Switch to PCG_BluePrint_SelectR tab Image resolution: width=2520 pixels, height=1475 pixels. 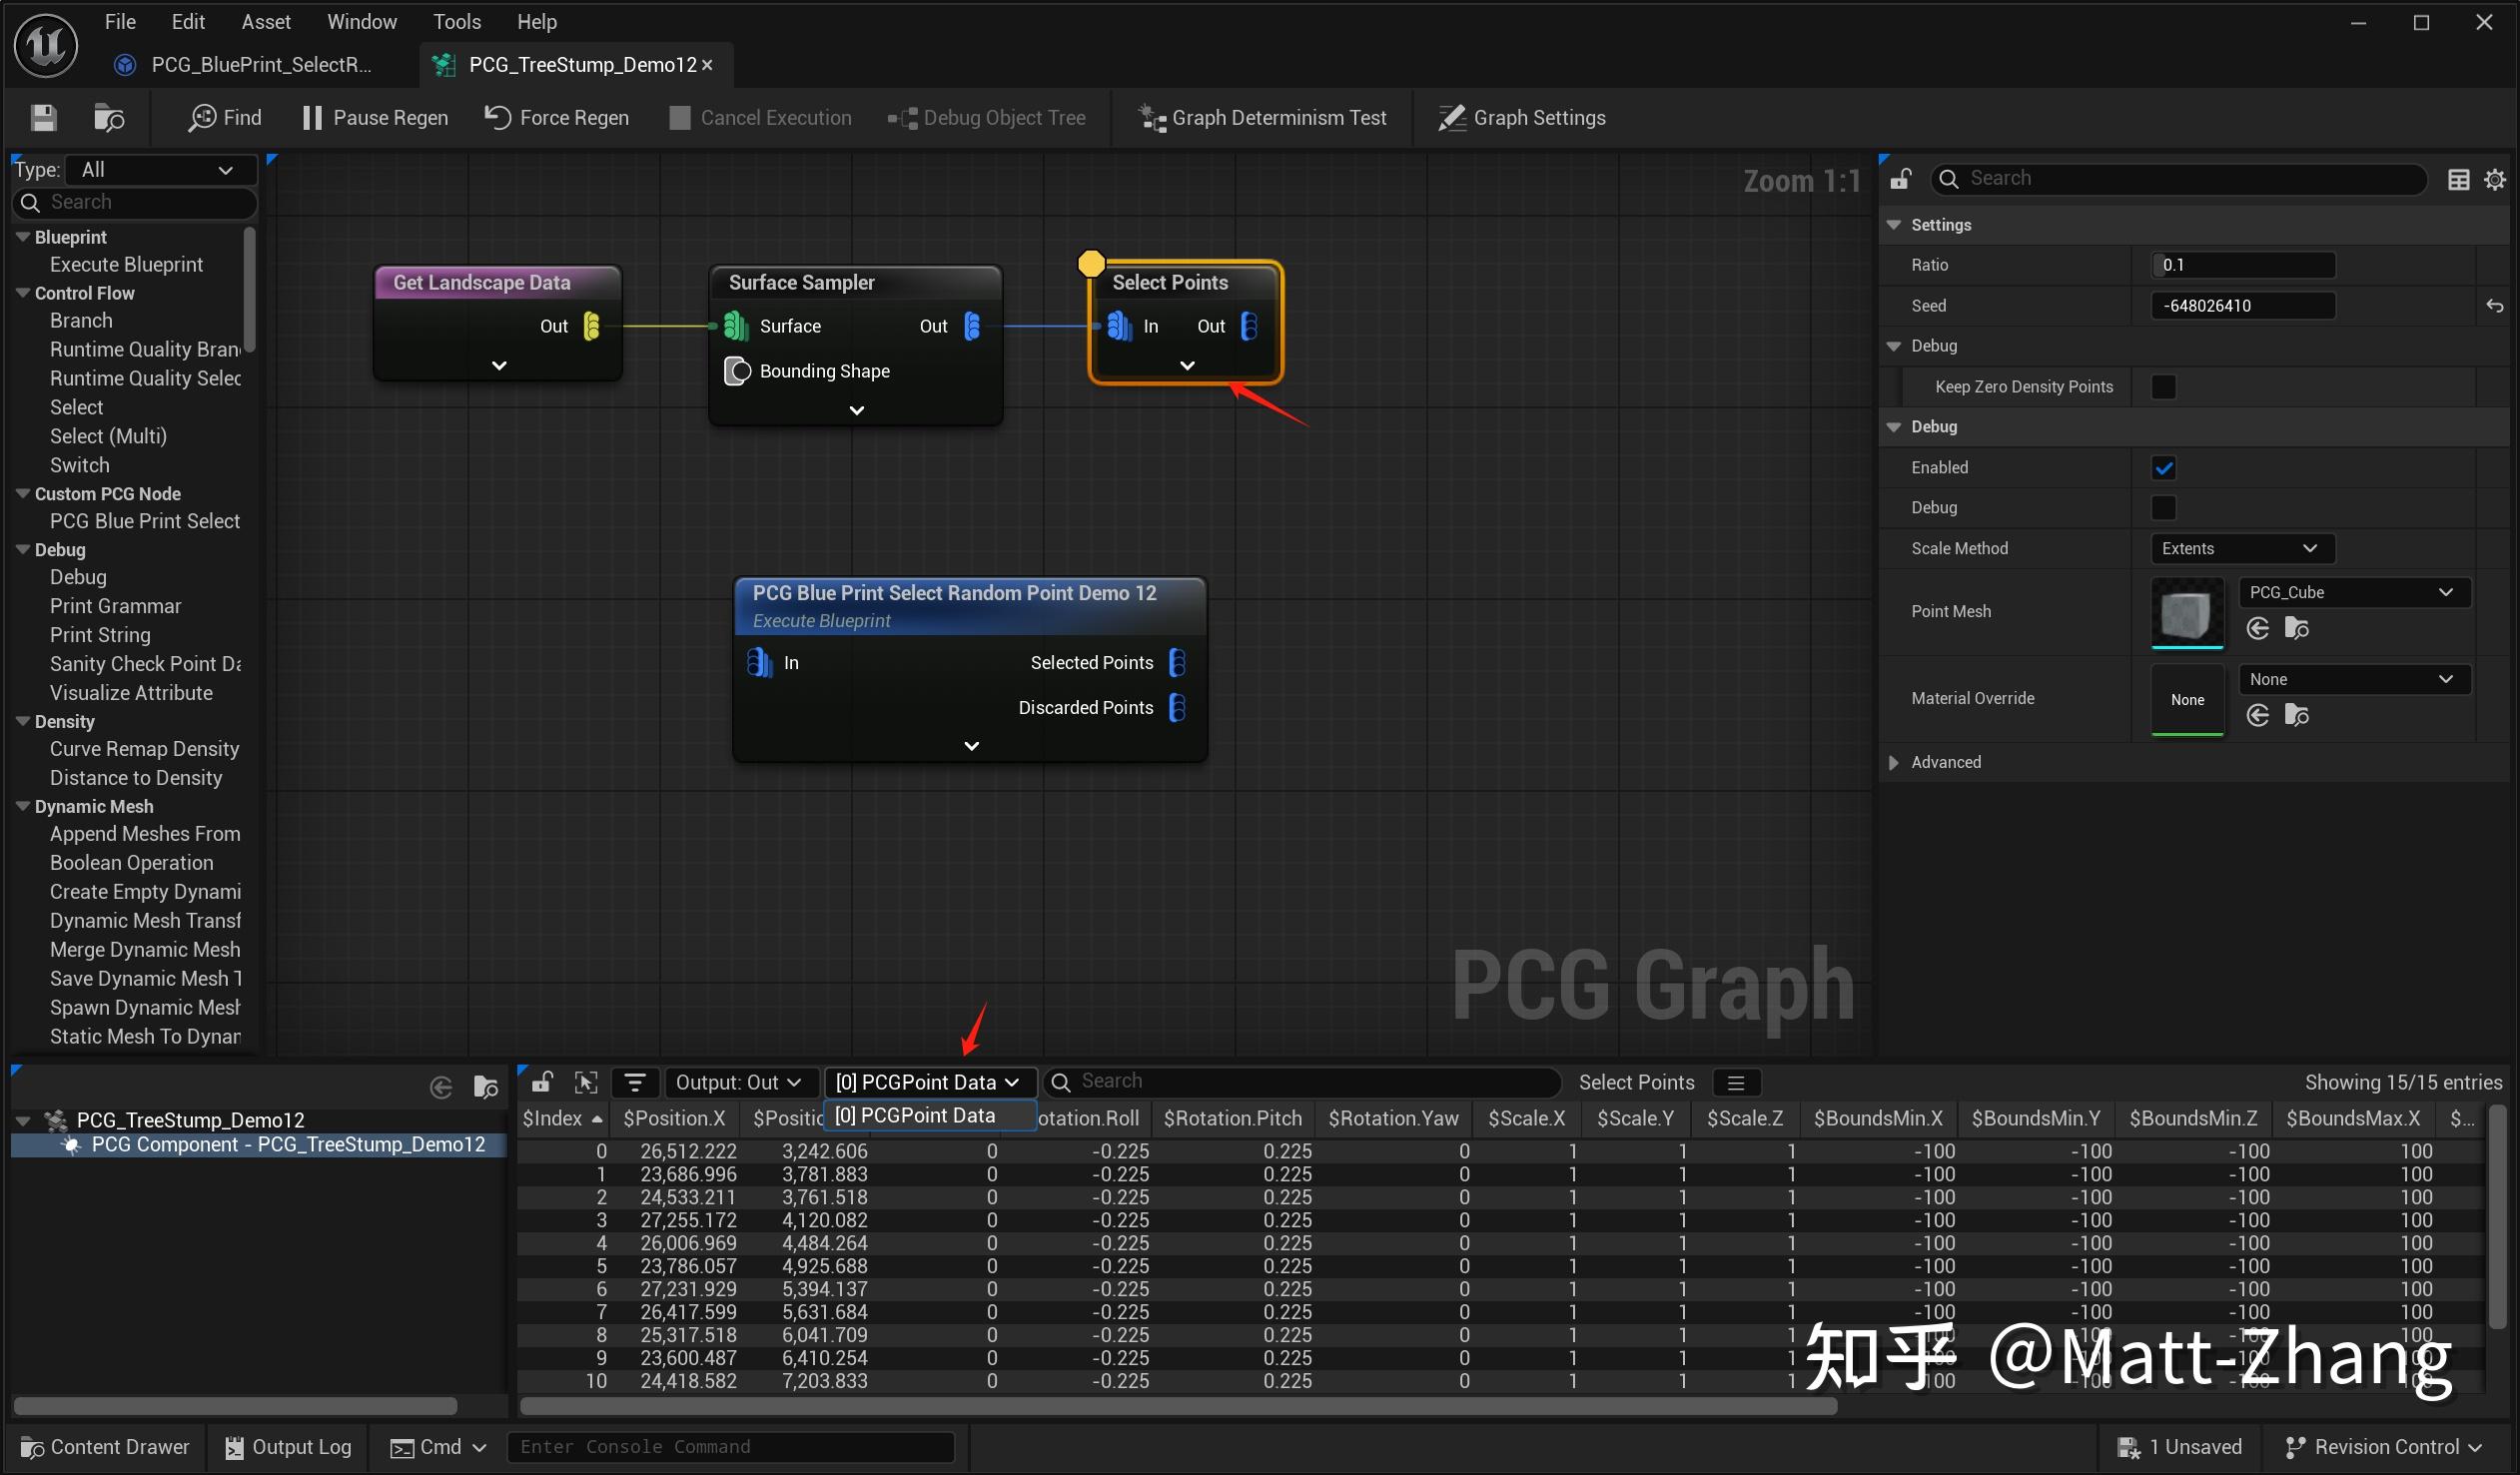click(259, 65)
